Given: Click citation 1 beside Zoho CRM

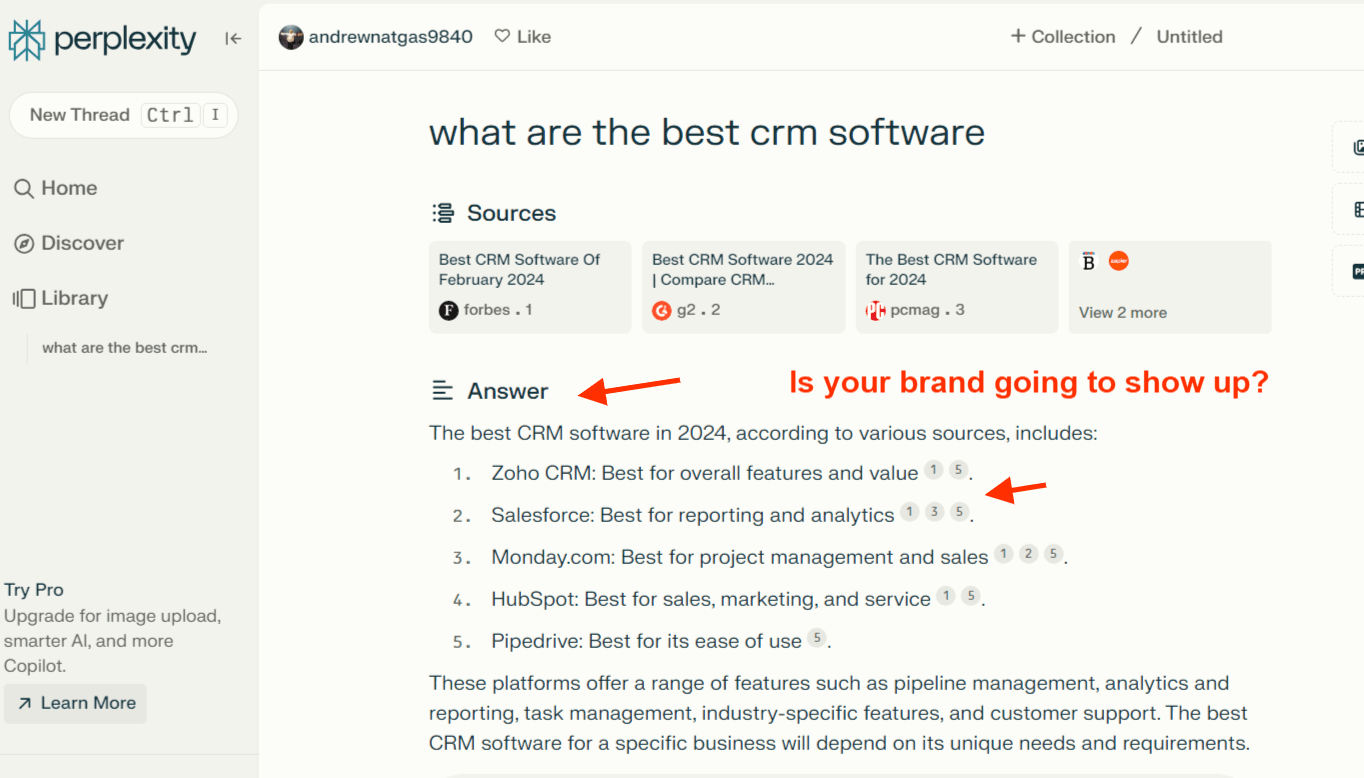Looking at the screenshot, I should (x=933, y=470).
